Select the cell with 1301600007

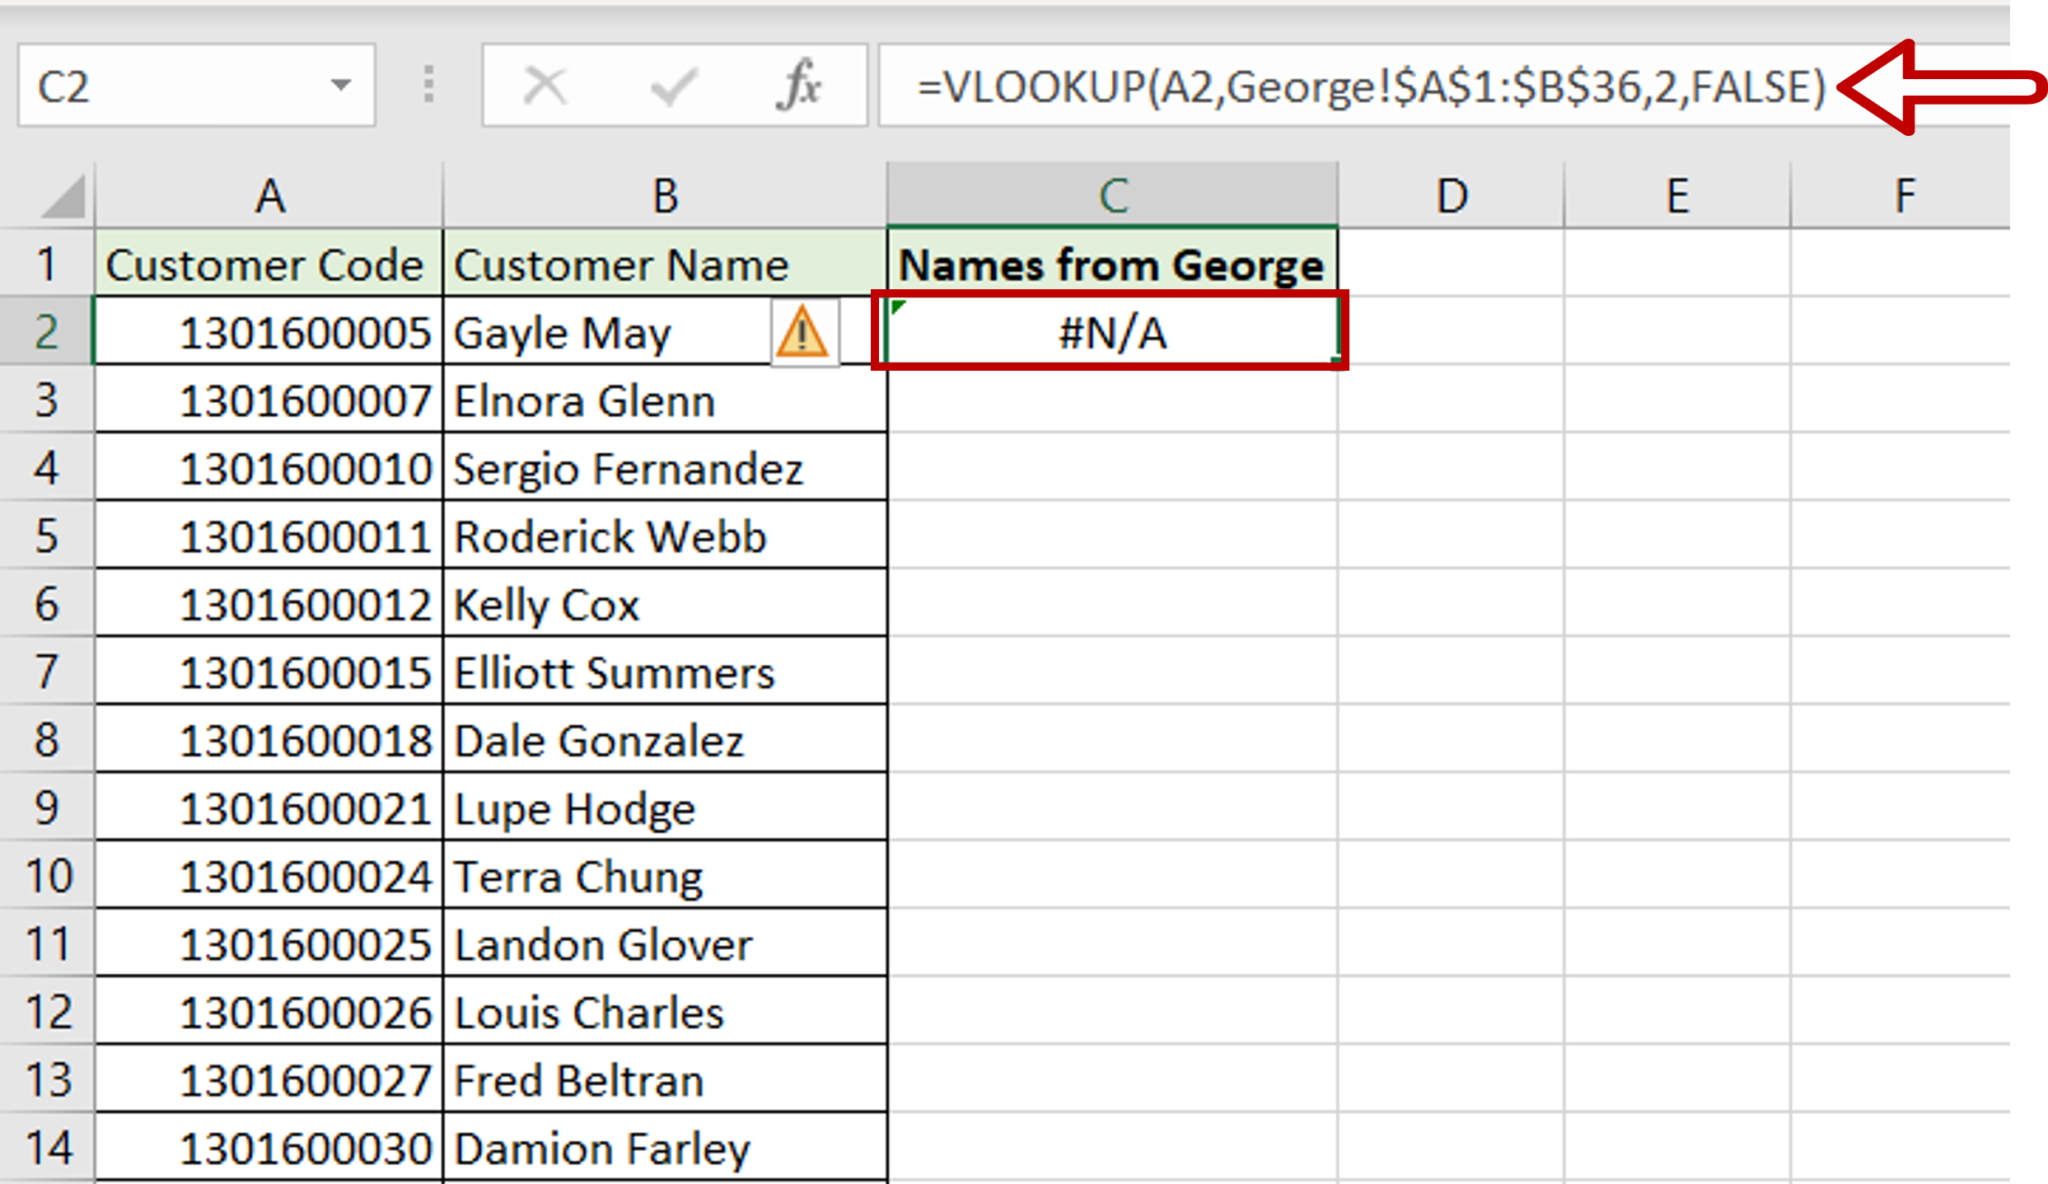(269, 400)
